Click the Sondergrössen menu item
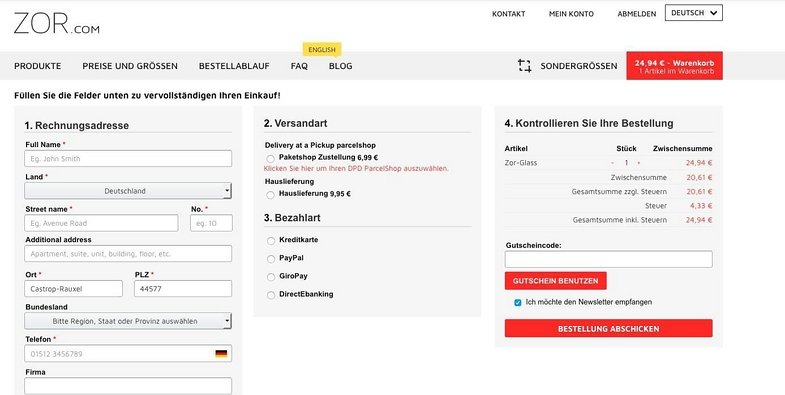This screenshot has height=395, width=785. pyautogui.click(x=579, y=66)
